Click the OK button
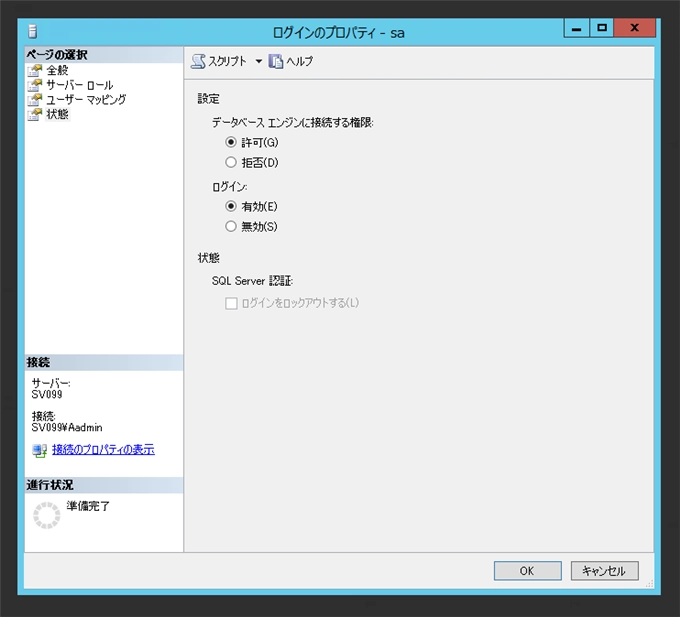 coord(527,571)
